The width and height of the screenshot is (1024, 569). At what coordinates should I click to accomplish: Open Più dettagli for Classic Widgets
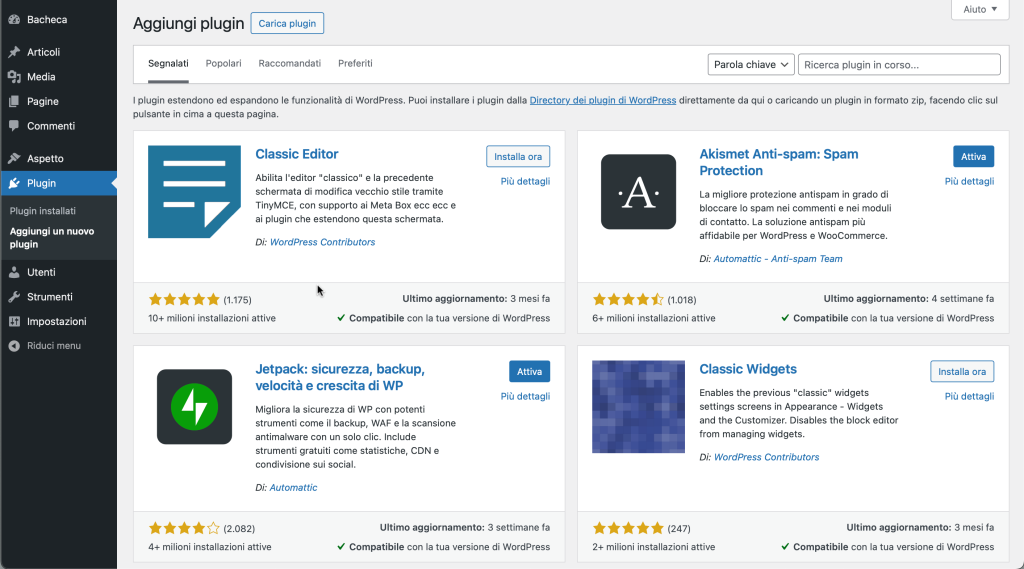(x=969, y=396)
